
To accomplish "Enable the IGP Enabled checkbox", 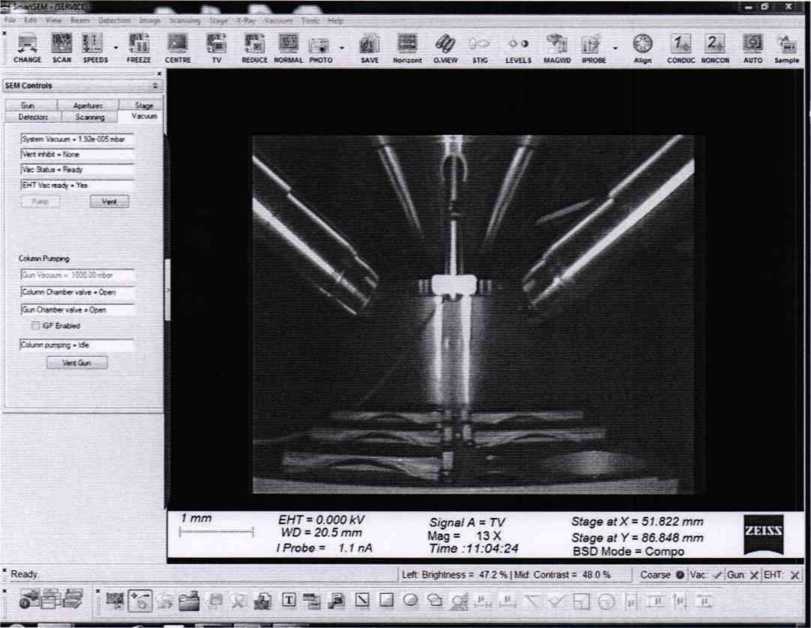I will pos(35,325).
